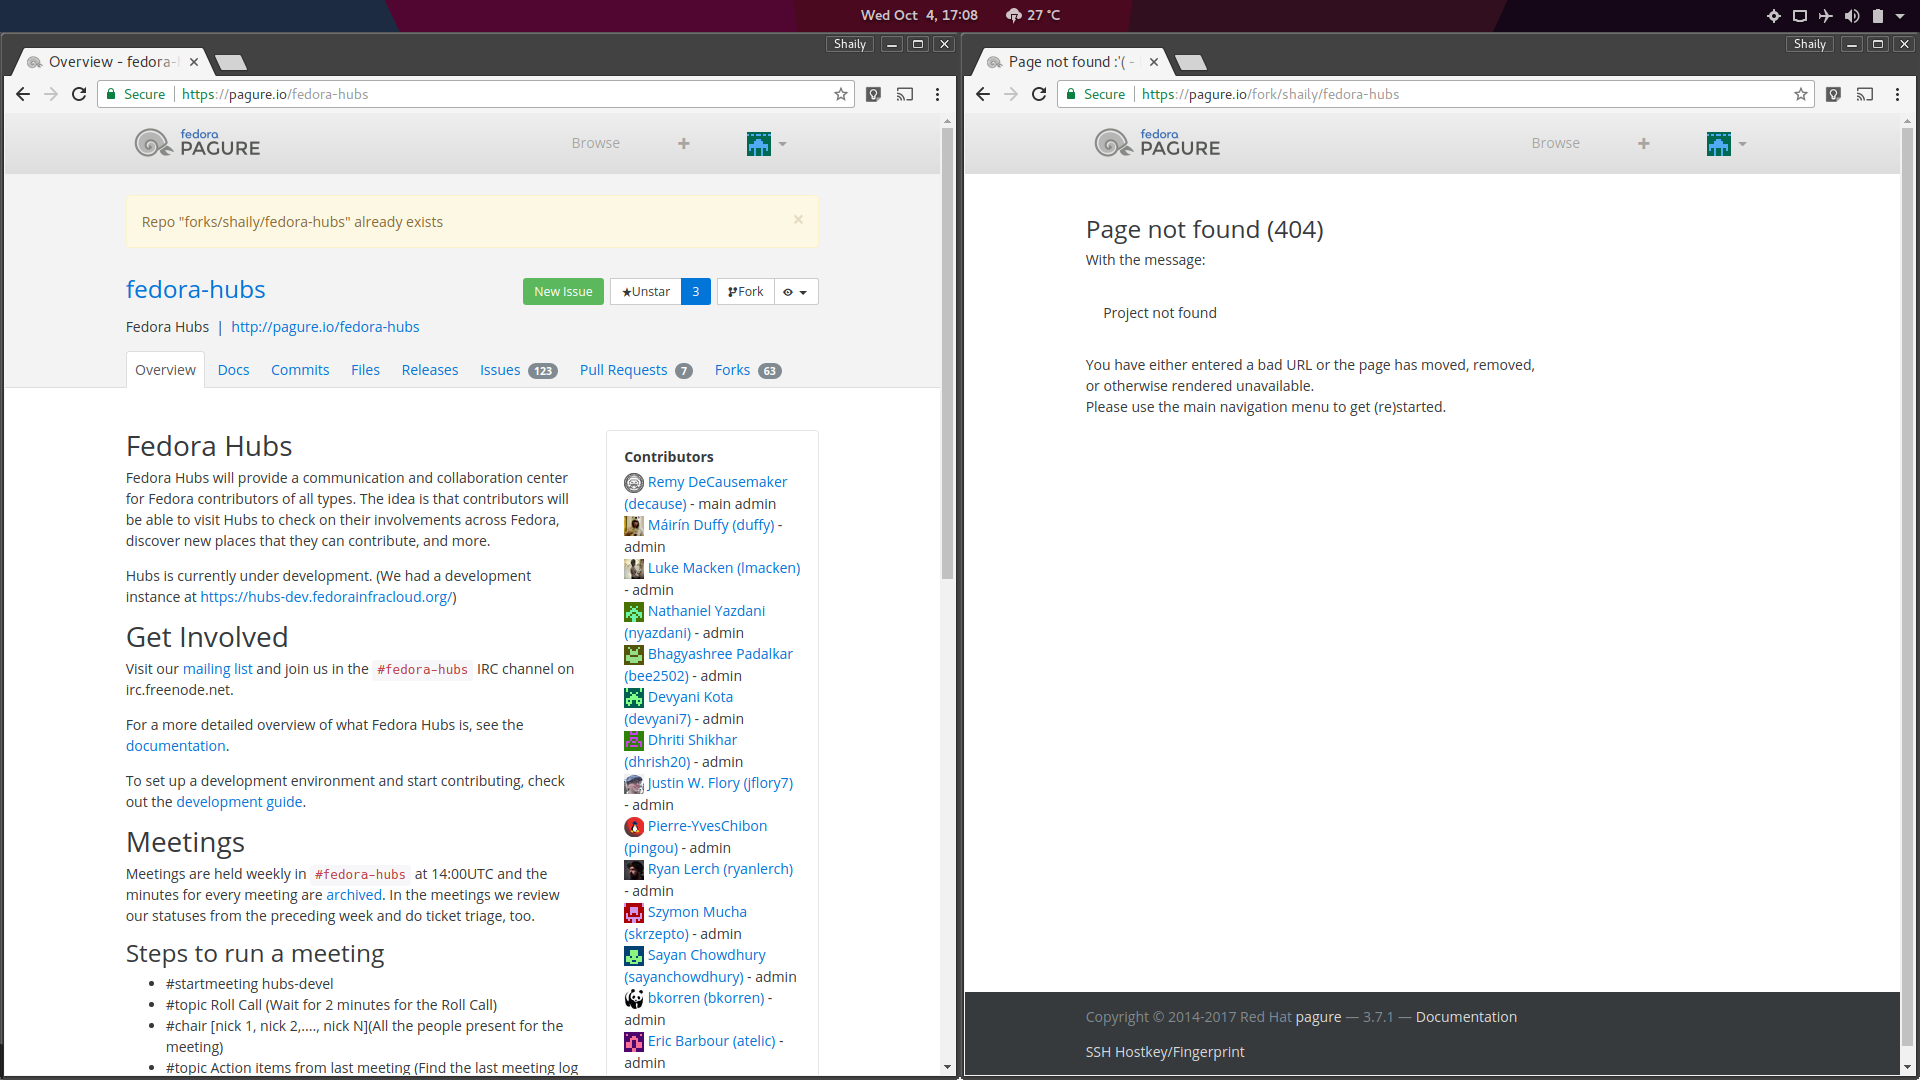This screenshot has height=1080, width=1920.
Task: Open a new tab in right browser window
Action: click(1191, 62)
